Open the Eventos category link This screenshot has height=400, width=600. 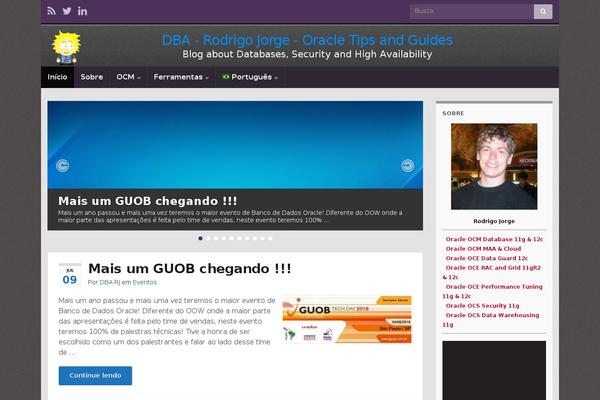click(x=145, y=282)
